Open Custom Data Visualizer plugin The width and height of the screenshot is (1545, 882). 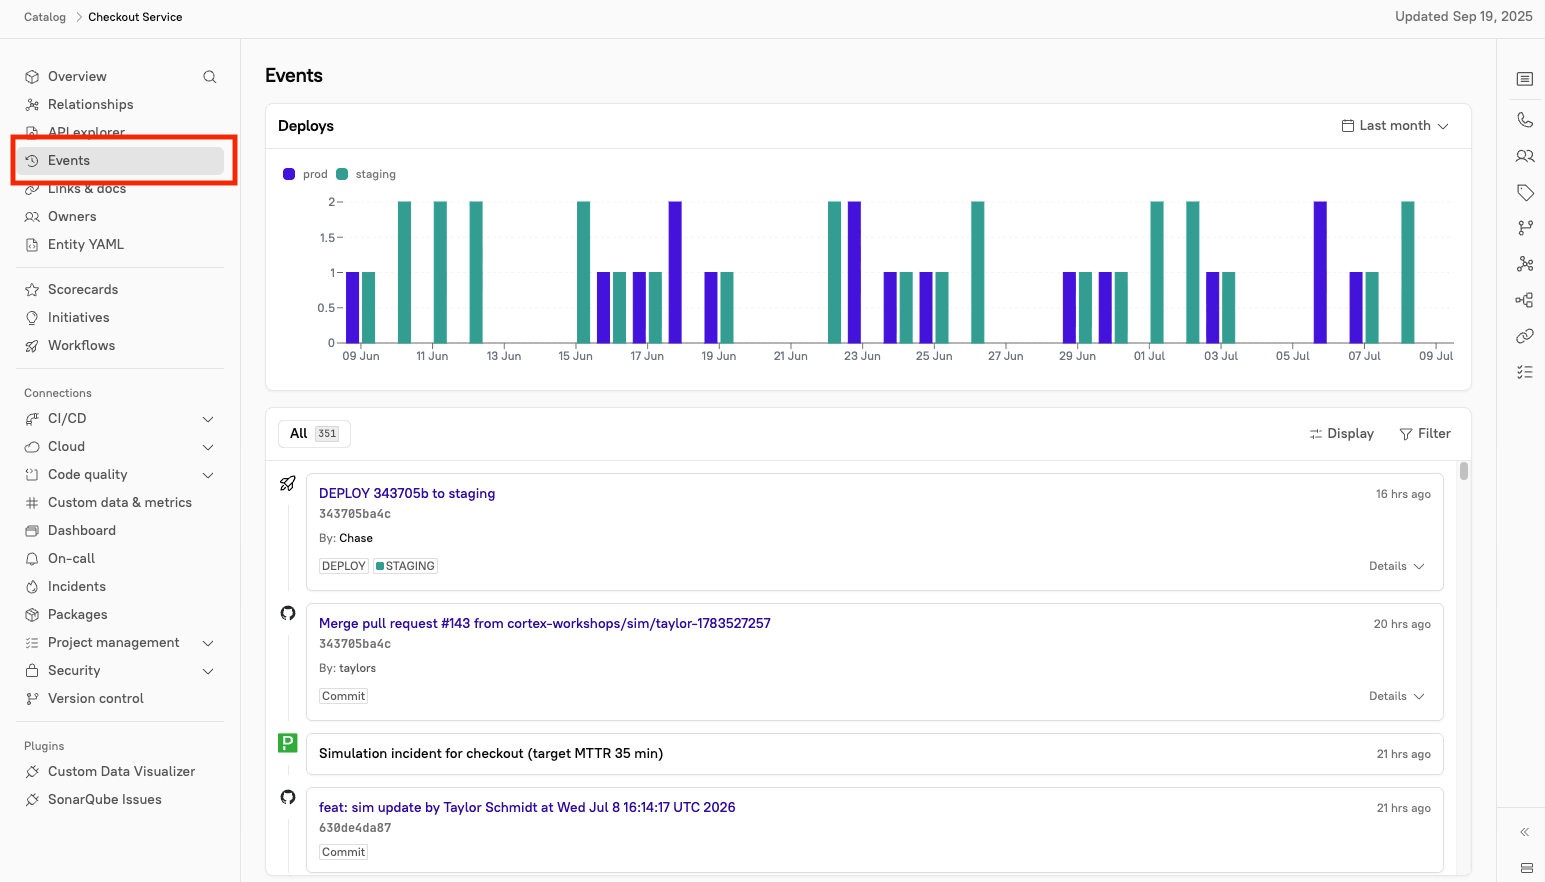121,772
